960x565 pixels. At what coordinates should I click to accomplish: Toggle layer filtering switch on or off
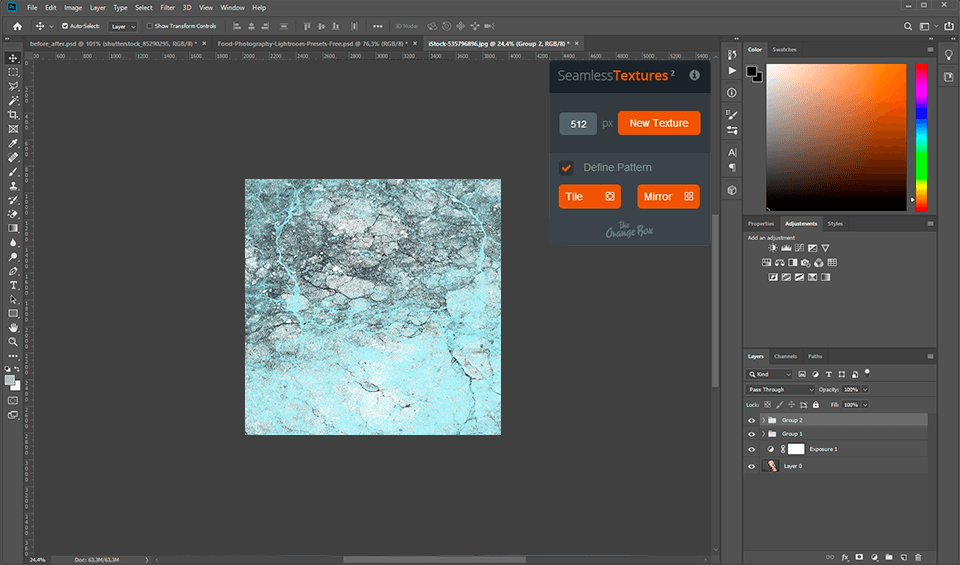[867, 373]
